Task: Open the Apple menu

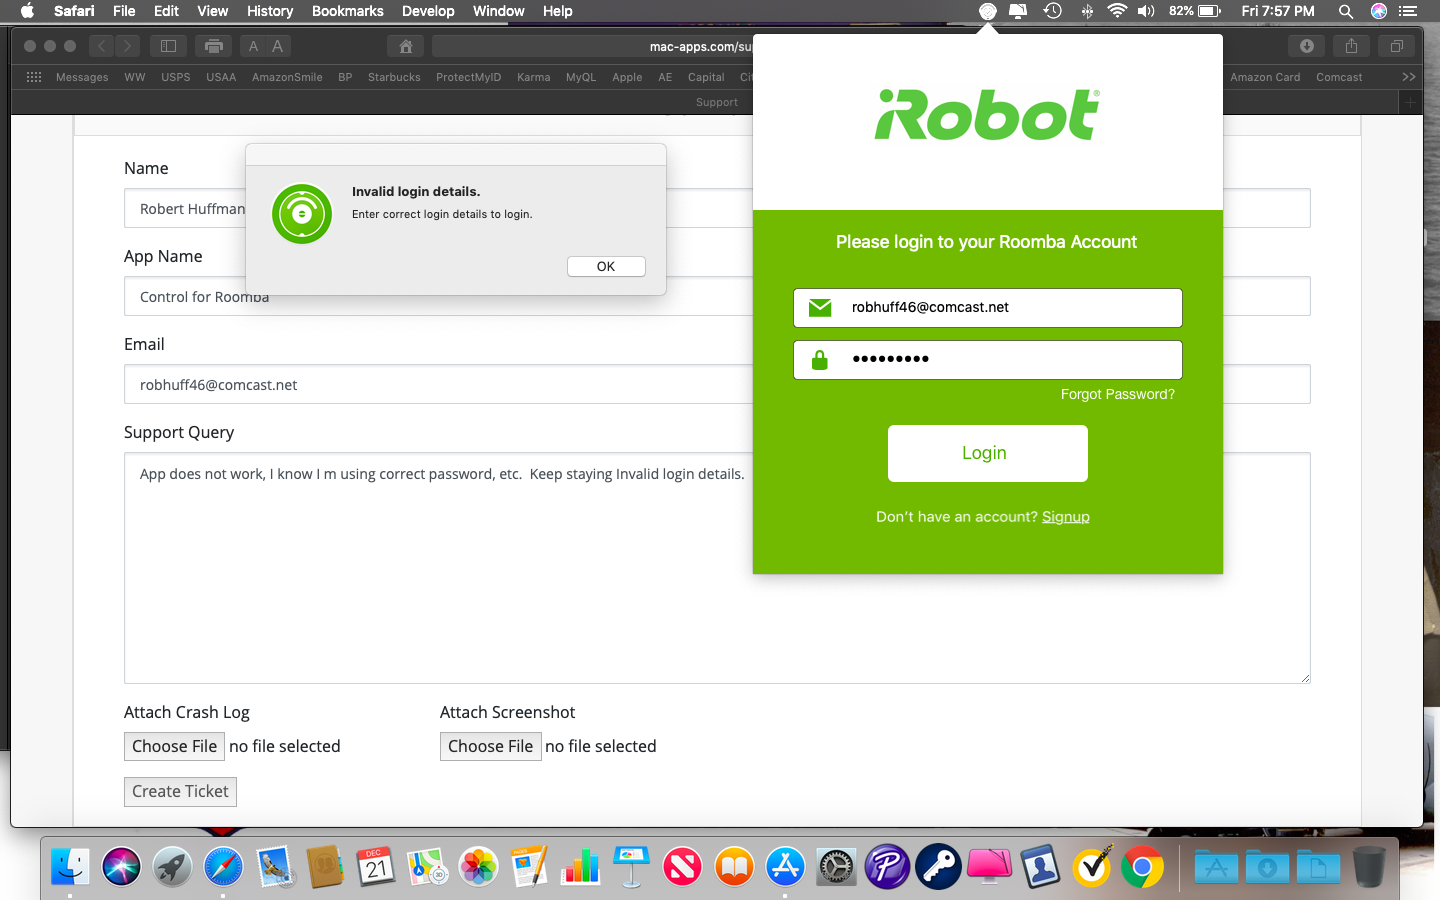Action: click(x=27, y=11)
